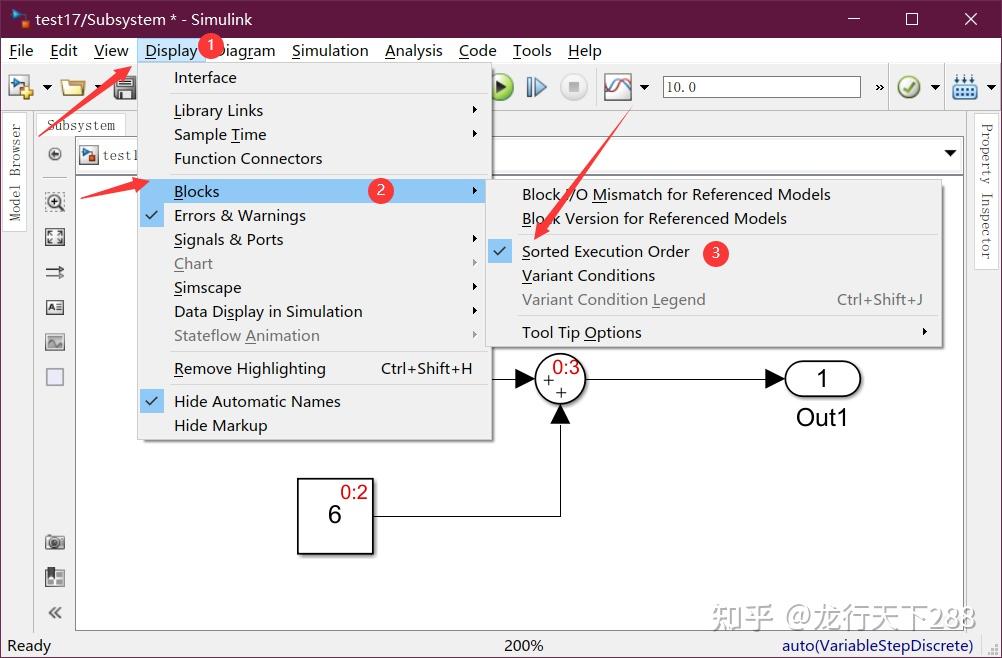Open the Build Model dropdown arrow

click(991, 87)
